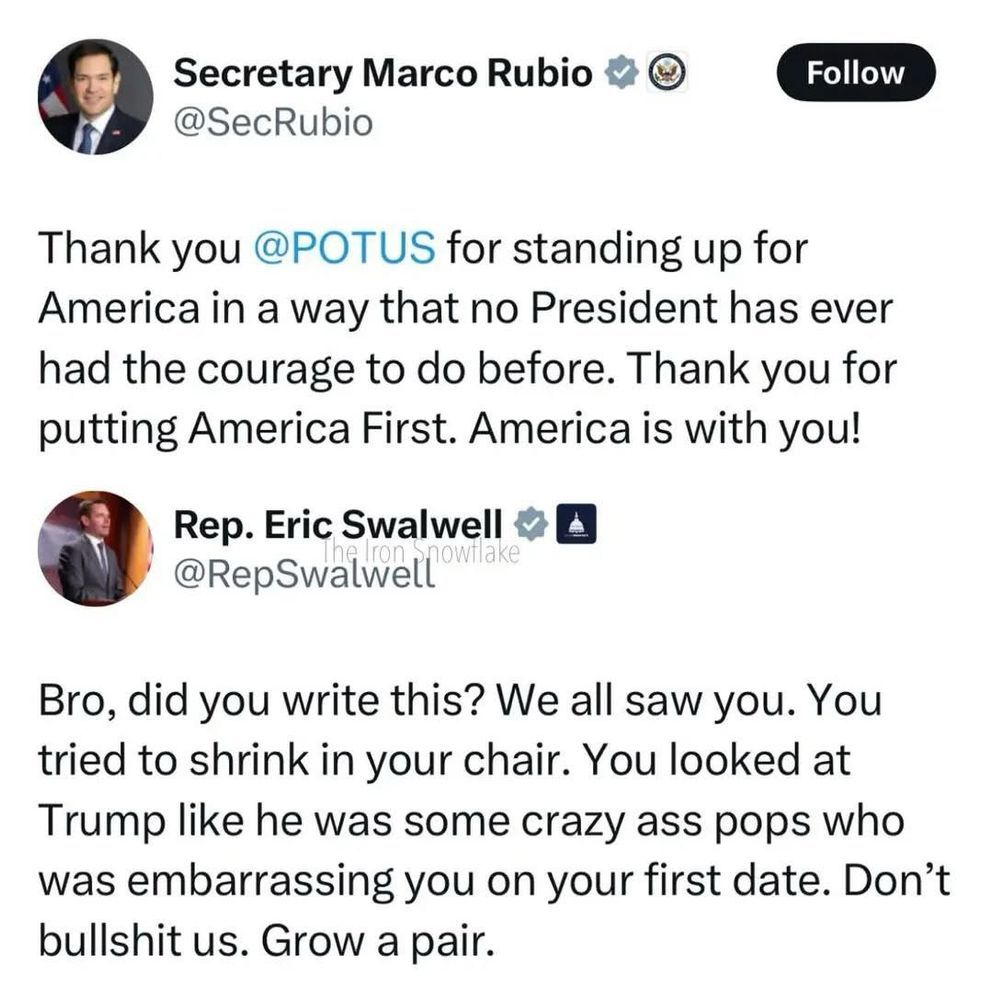Click the State Department seal badge
993x1000 pixels.
pyautogui.click(x=665, y=73)
